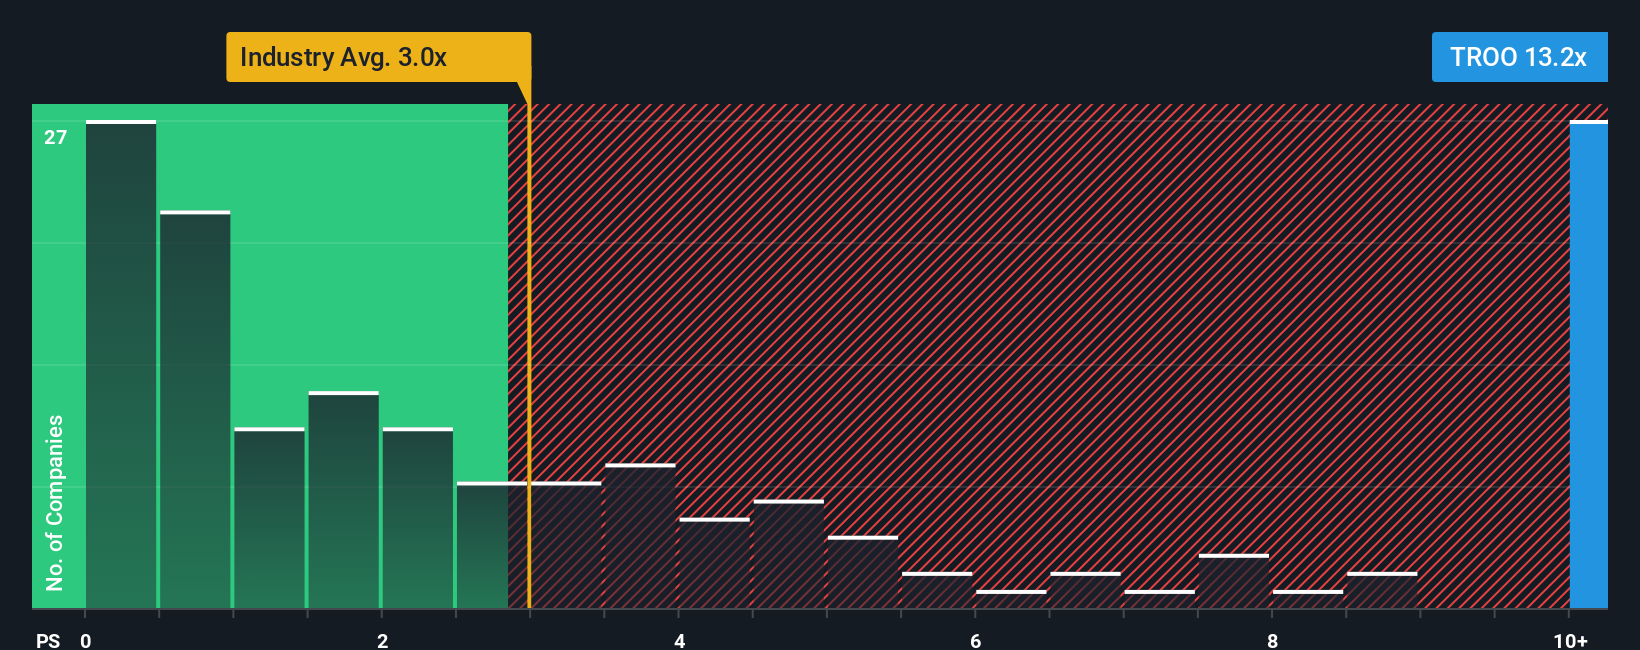Image resolution: width=1640 pixels, height=650 pixels.
Task: Click the x-axis label '10+'
Action: point(1570,640)
